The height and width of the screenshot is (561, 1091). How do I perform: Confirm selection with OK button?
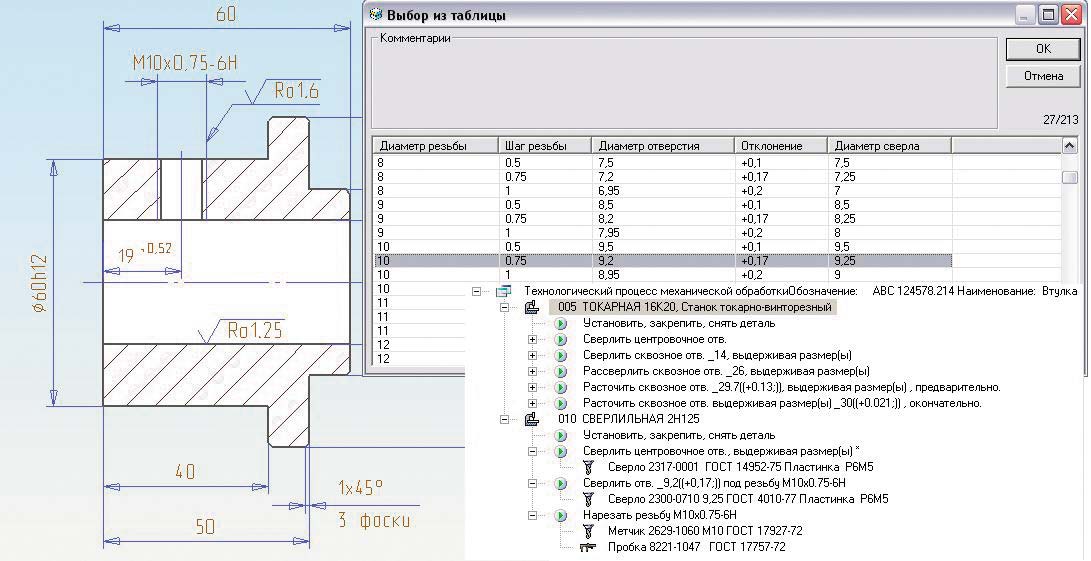[1043, 49]
